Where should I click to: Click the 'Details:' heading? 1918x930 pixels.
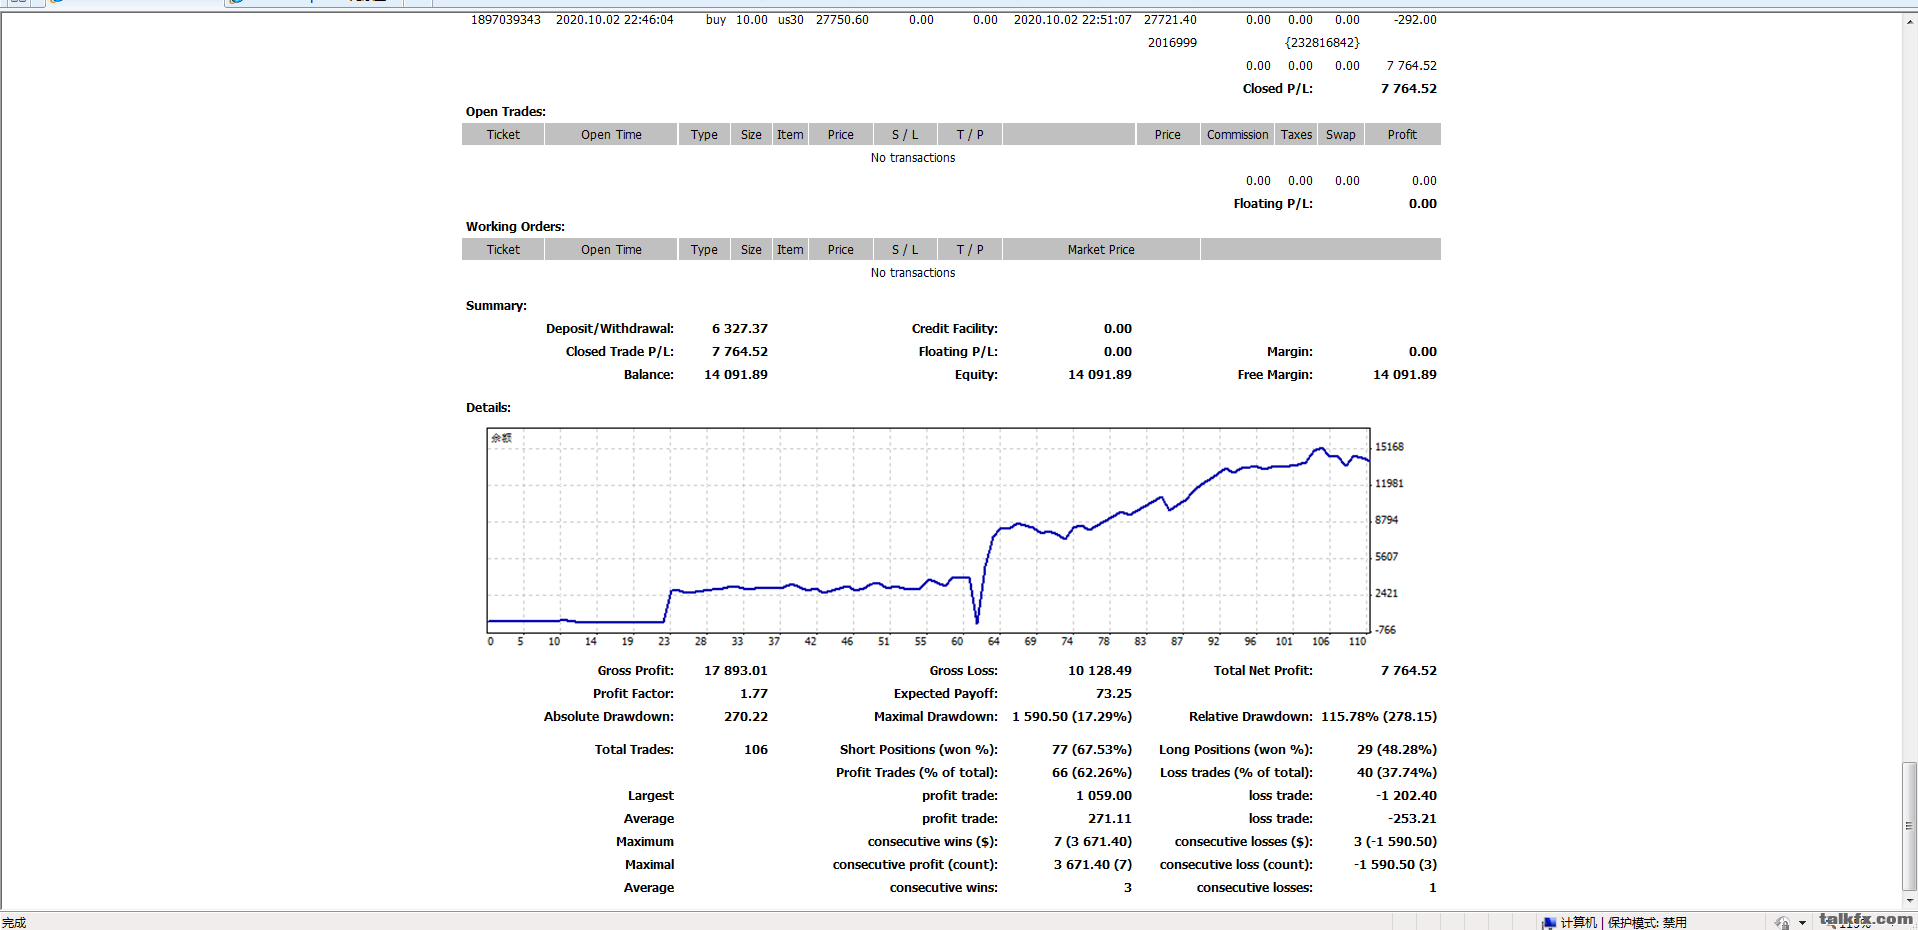488,408
